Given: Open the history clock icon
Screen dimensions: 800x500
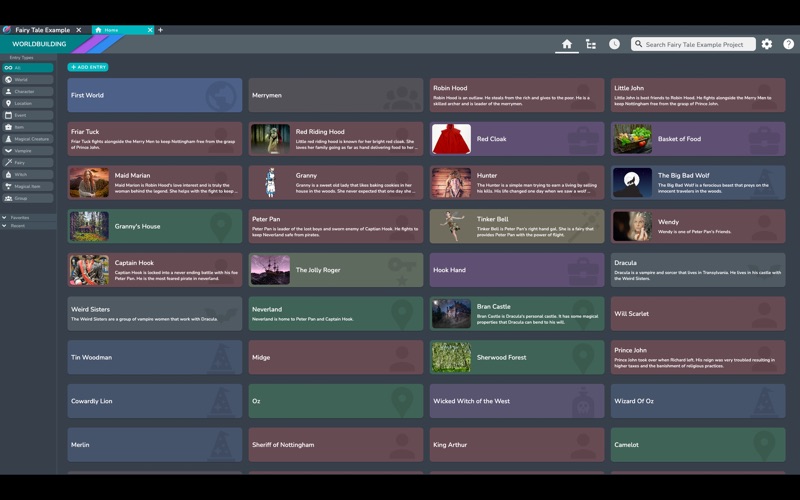Looking at the screenshot, I should coord(614,44).
